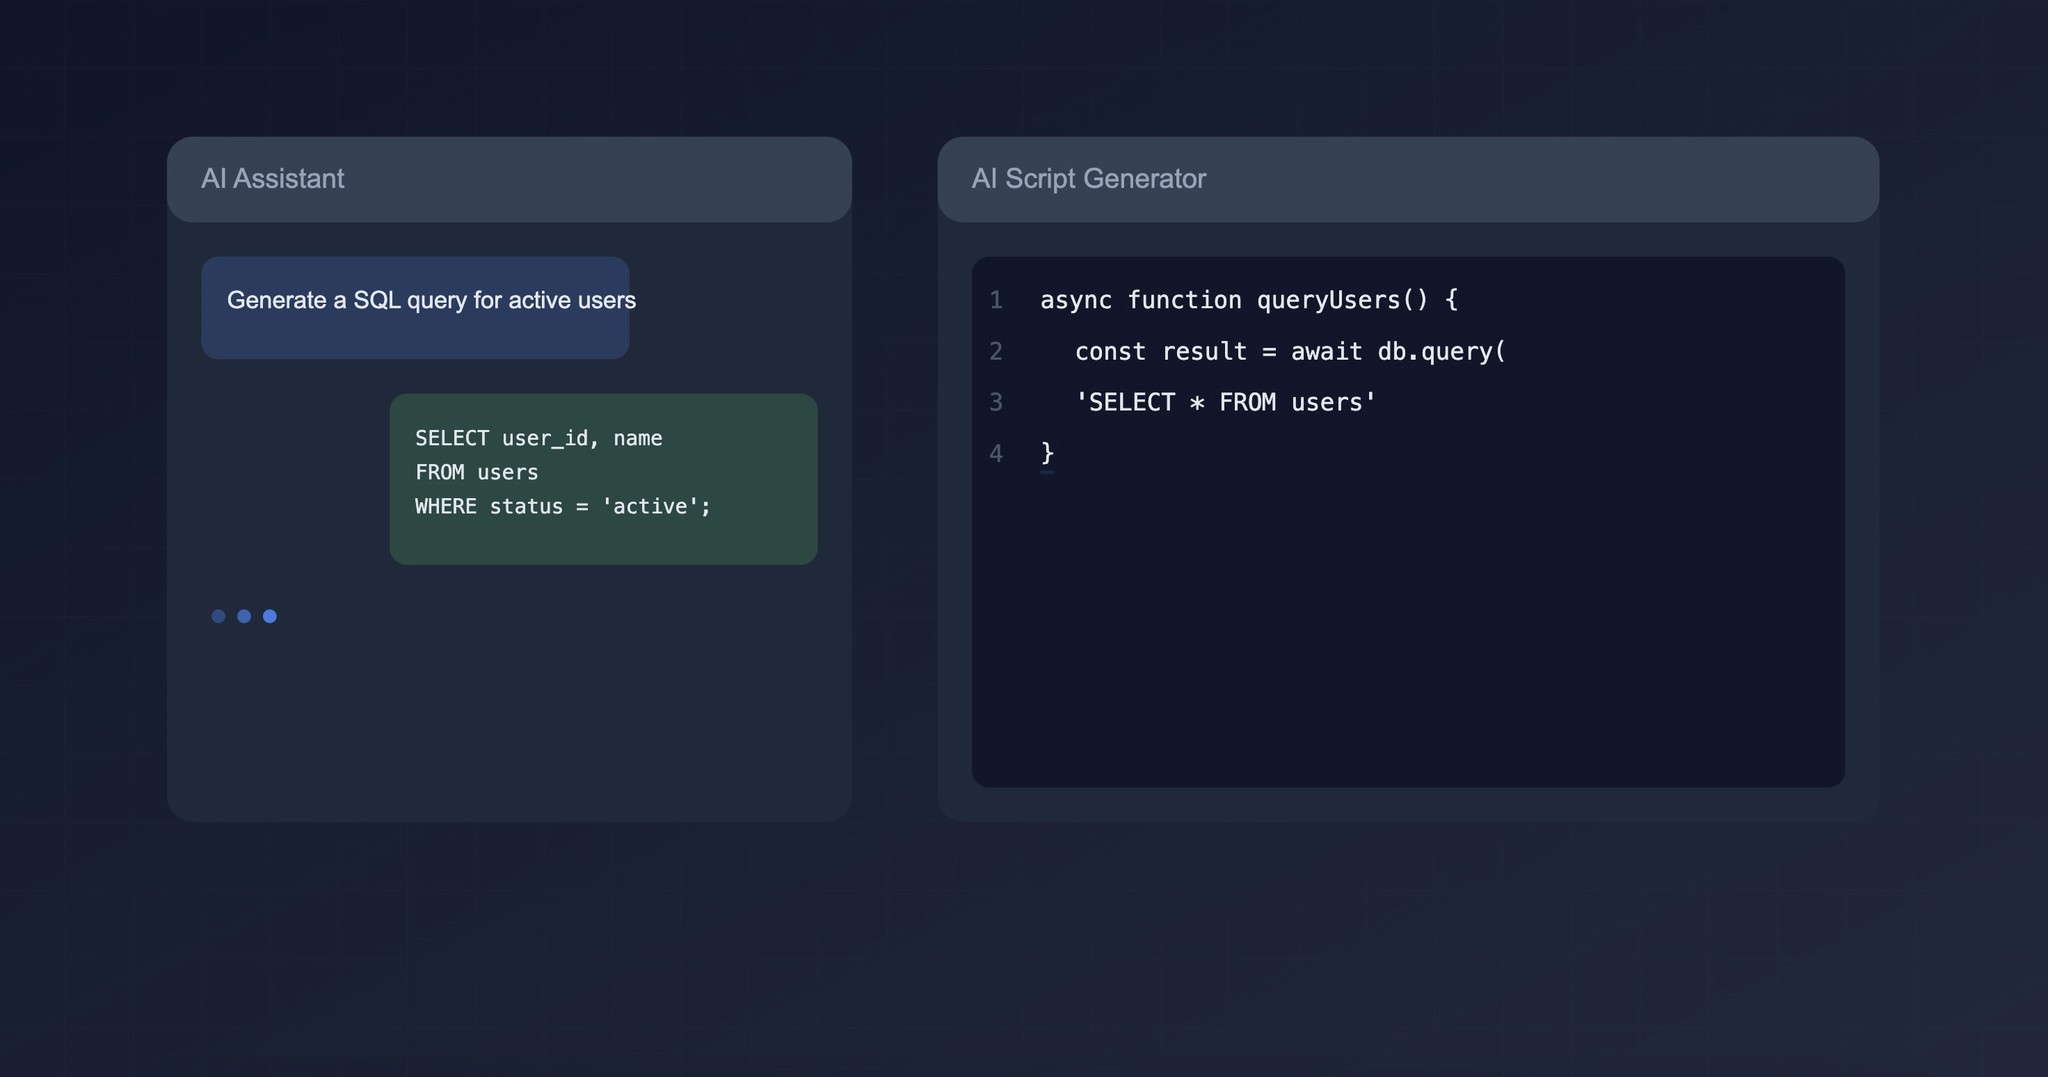Select the await db.query line

click(1290, 351)
